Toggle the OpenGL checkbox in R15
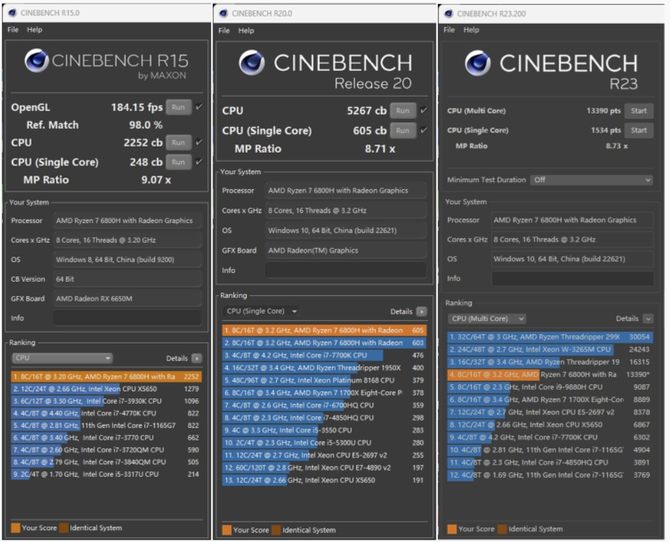The width and height of the screenshot is (670, 542). pos(199,107)
